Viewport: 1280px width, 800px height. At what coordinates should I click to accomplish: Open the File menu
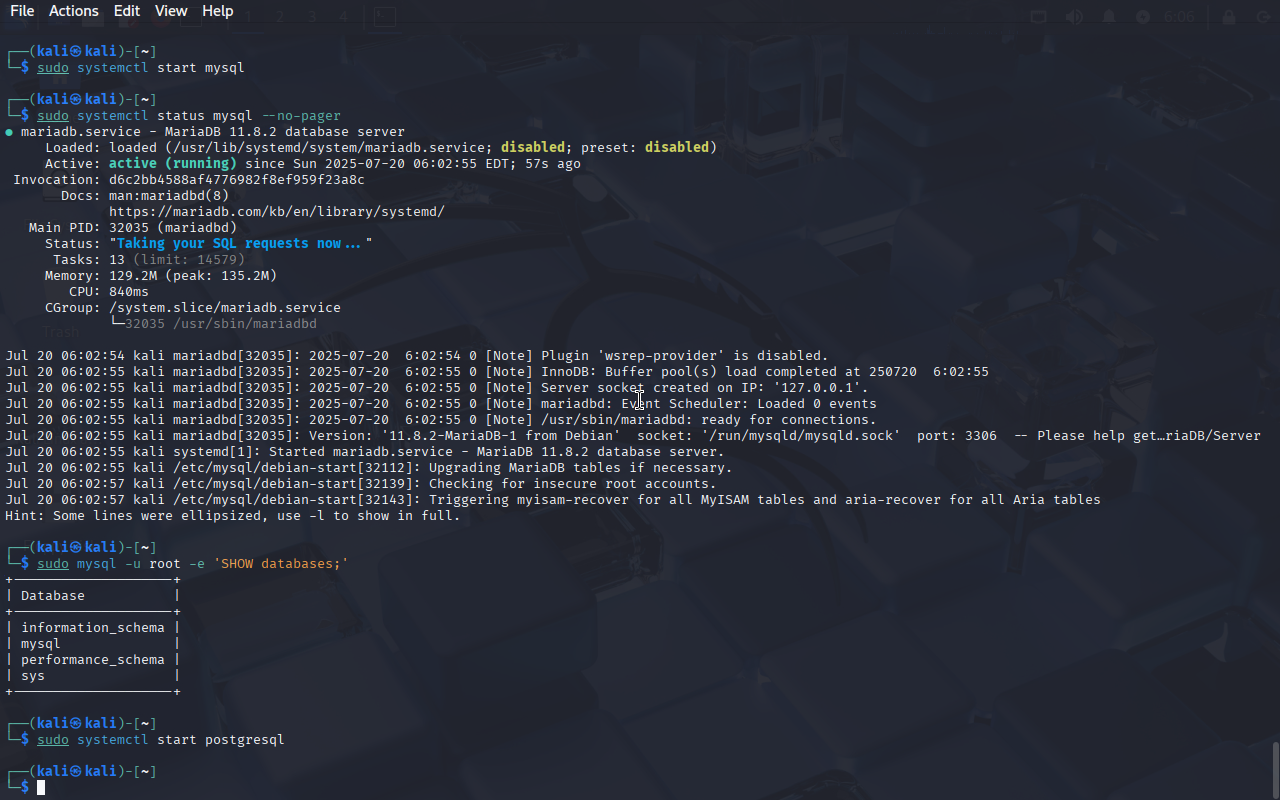coord(22,11)
